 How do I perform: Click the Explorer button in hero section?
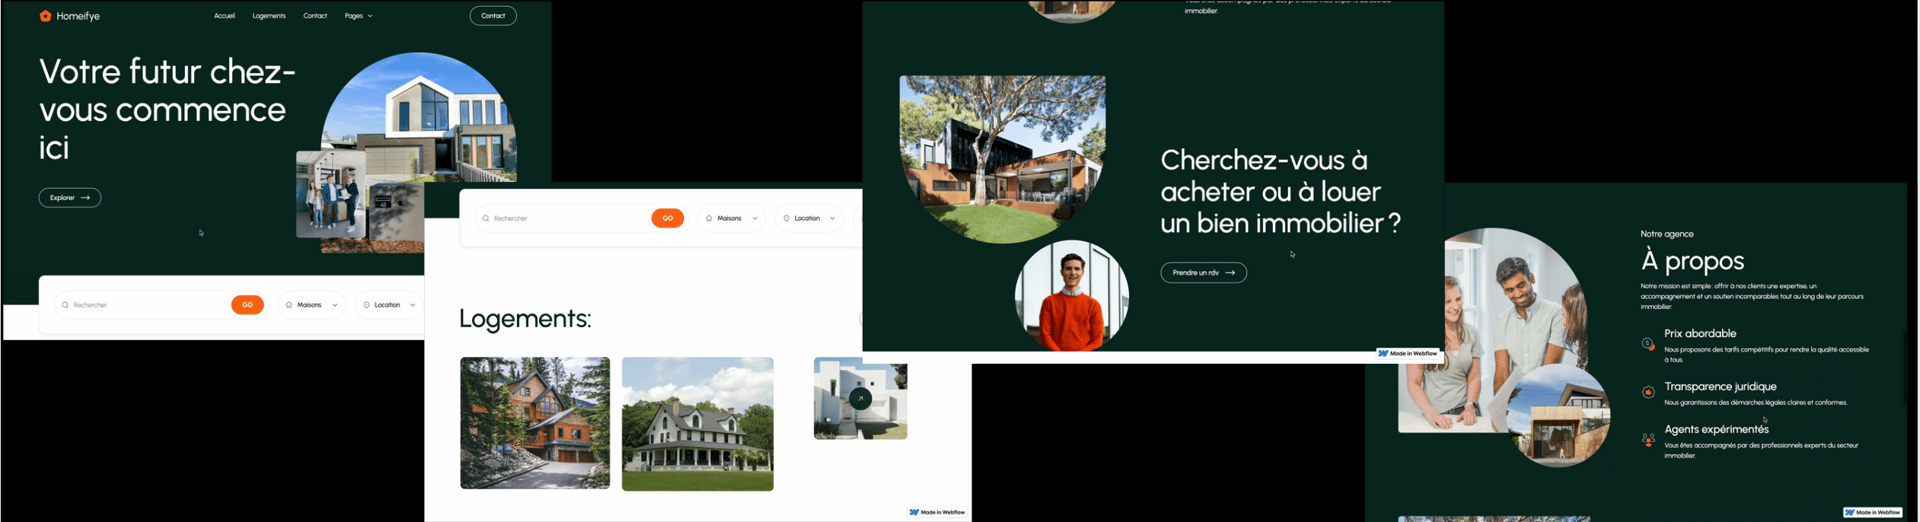pyautogui.click(x=70, y=198)
